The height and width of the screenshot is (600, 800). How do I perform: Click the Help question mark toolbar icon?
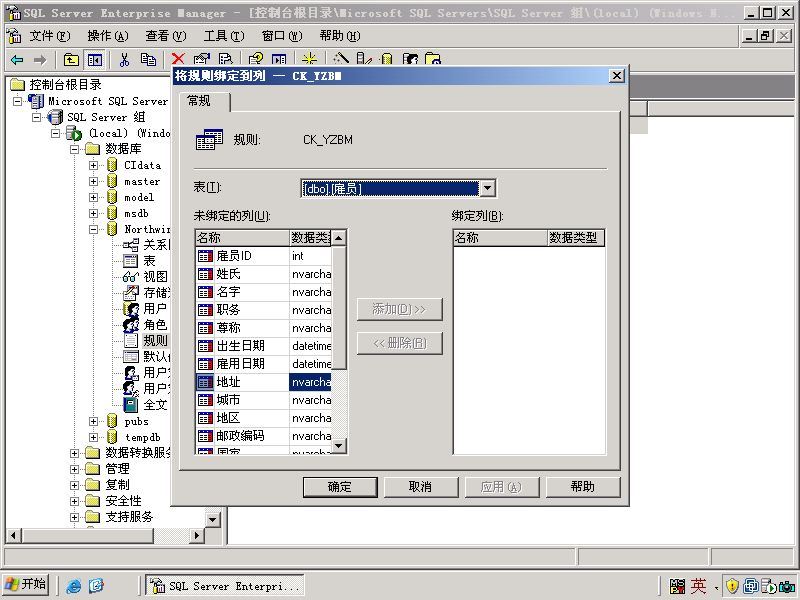pyautogui.click(x=256, y=59)
